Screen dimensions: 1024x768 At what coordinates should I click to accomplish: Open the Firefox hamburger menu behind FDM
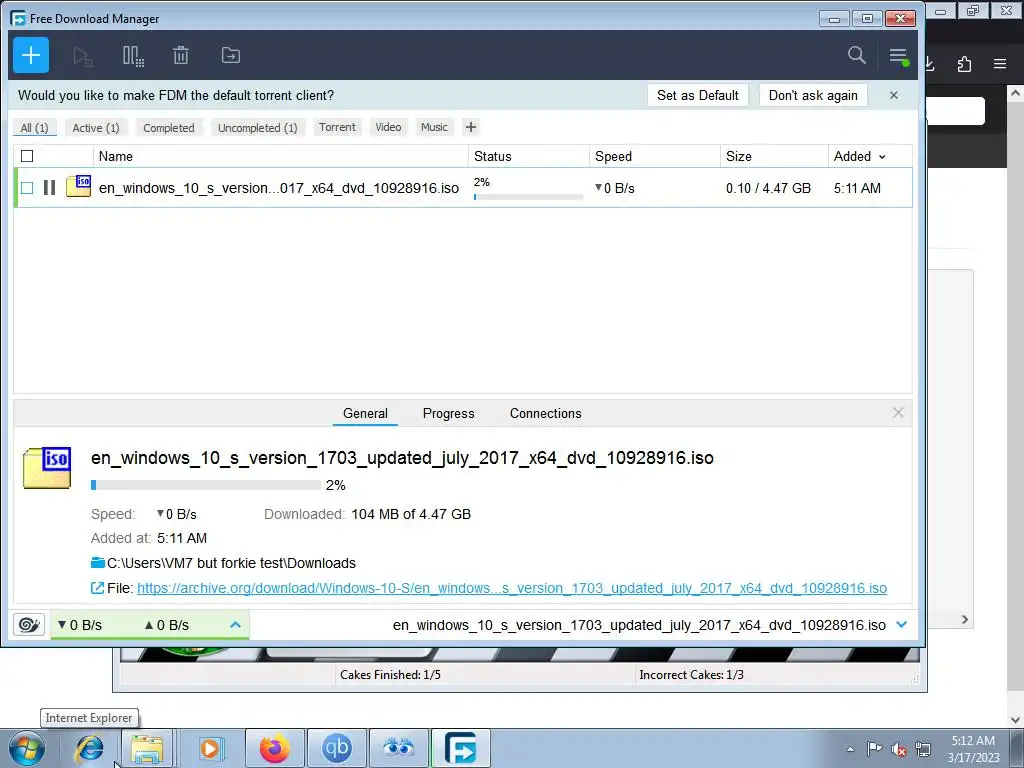click(1000, 64)
